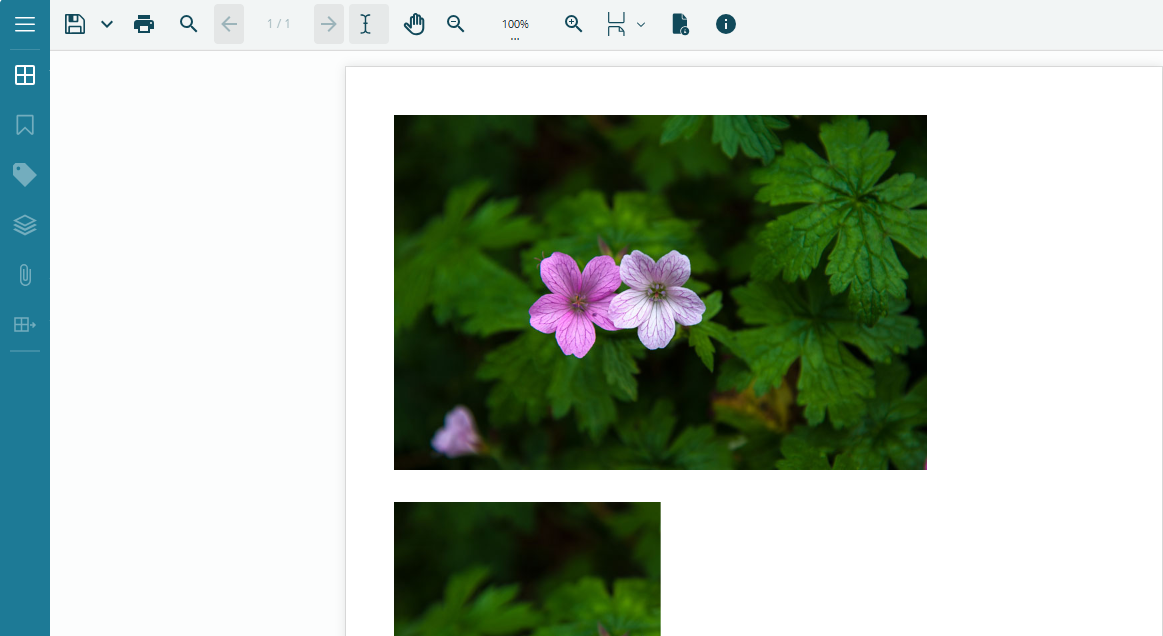Expand the view mode dropdown chevron
The height and width of the screenshot is (636, 1163).
point(641,24)
